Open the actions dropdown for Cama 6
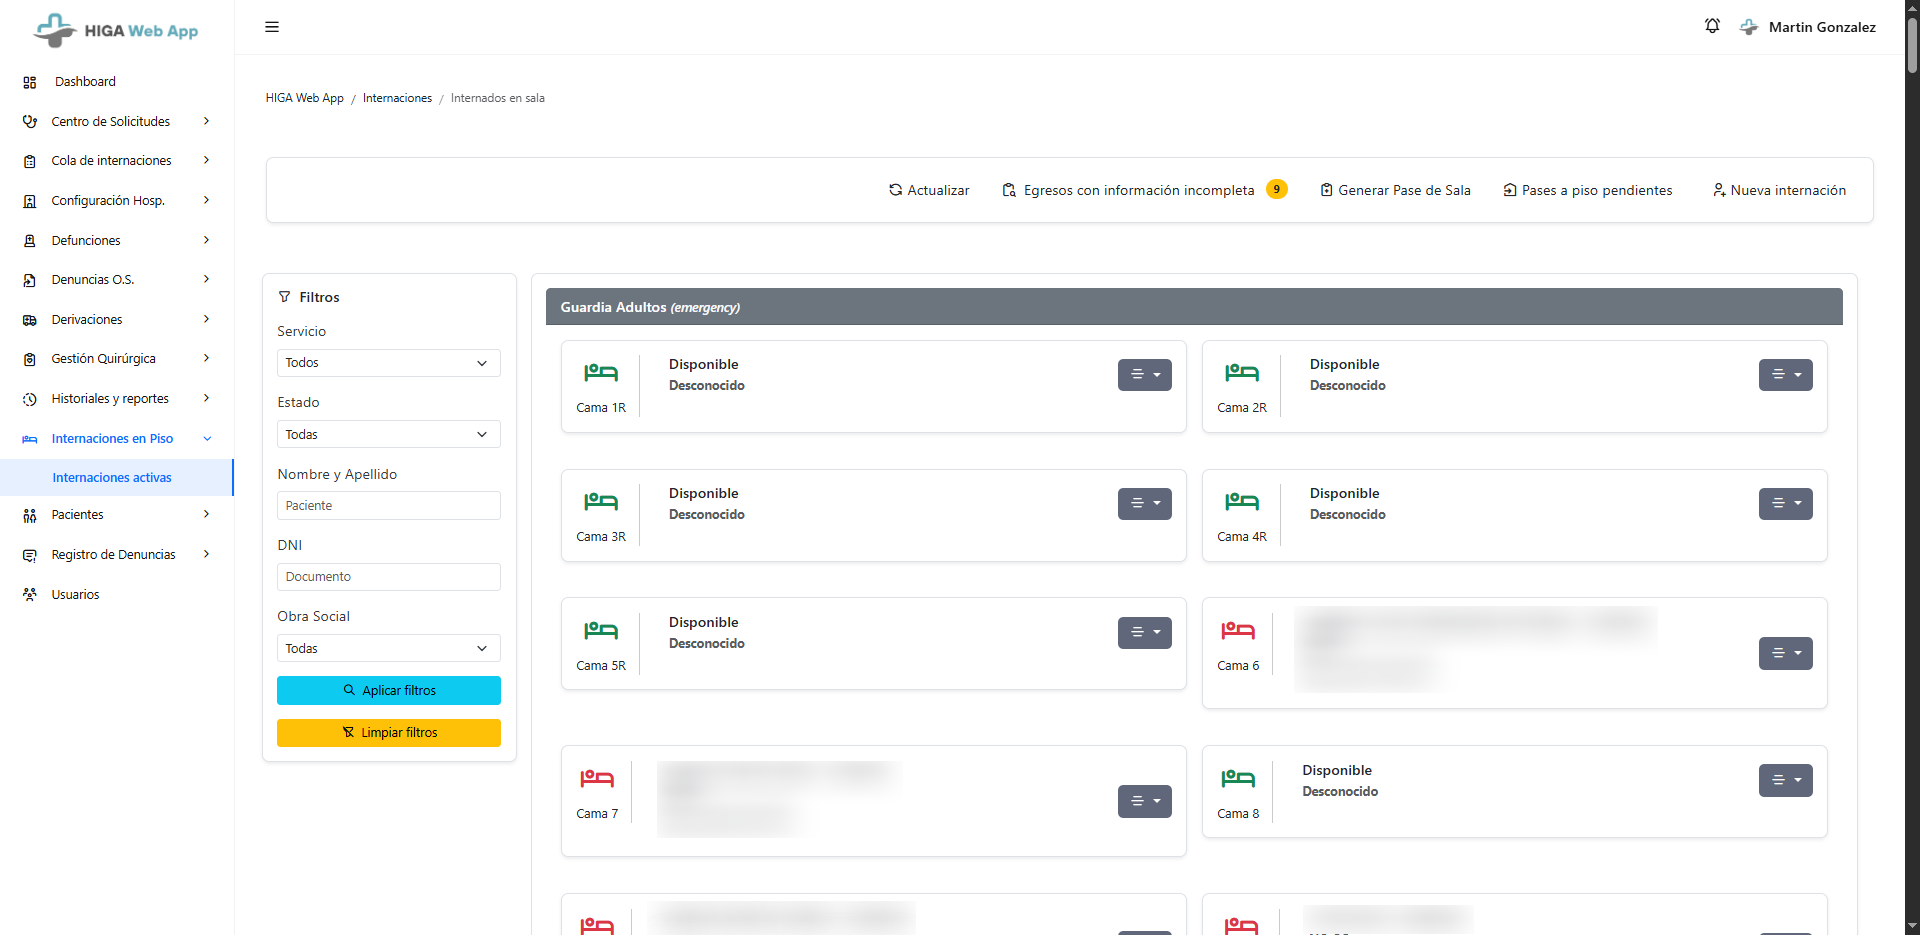The width and height of the screenshot is (1920, 935). 1786,654
